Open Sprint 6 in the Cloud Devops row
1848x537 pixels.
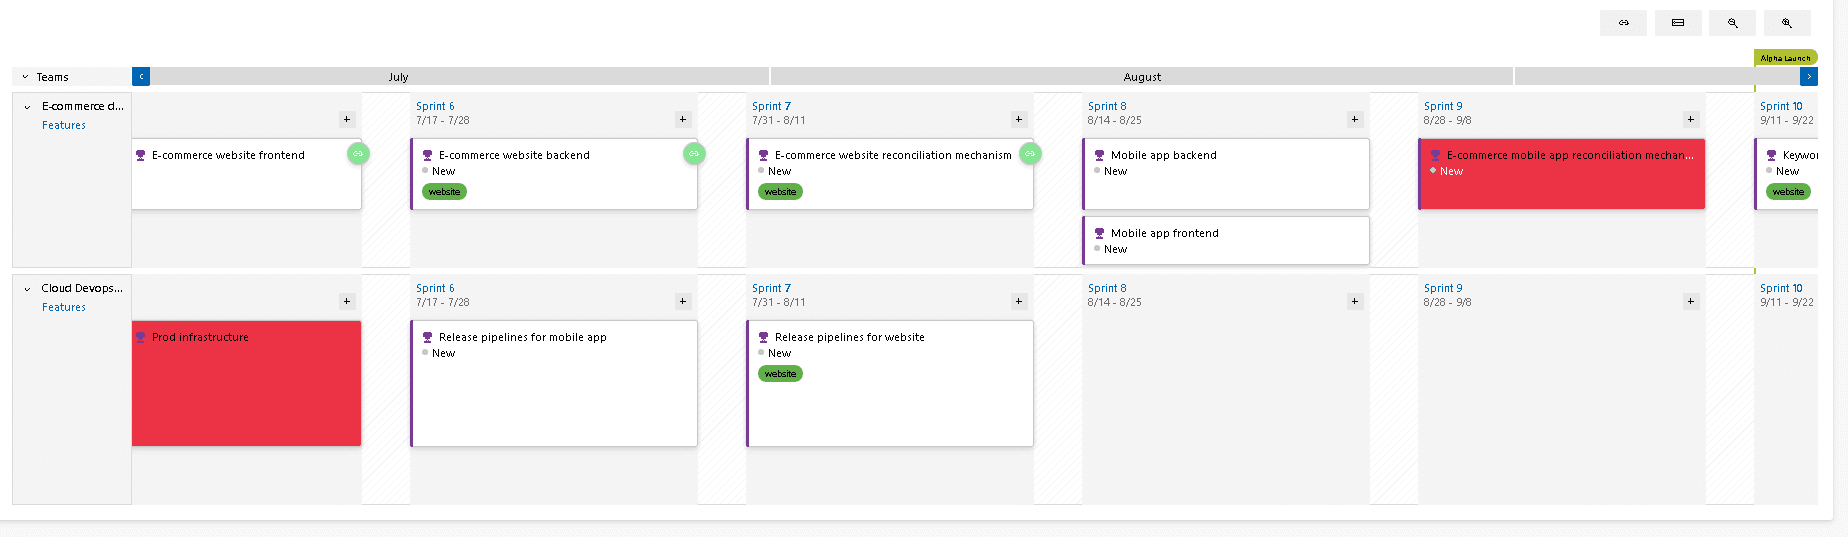tap(435, 288)
